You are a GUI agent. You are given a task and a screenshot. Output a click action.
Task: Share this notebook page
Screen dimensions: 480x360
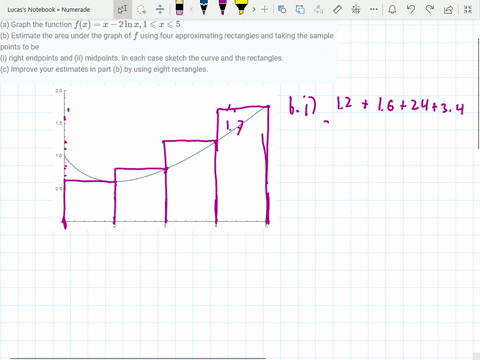448,9
